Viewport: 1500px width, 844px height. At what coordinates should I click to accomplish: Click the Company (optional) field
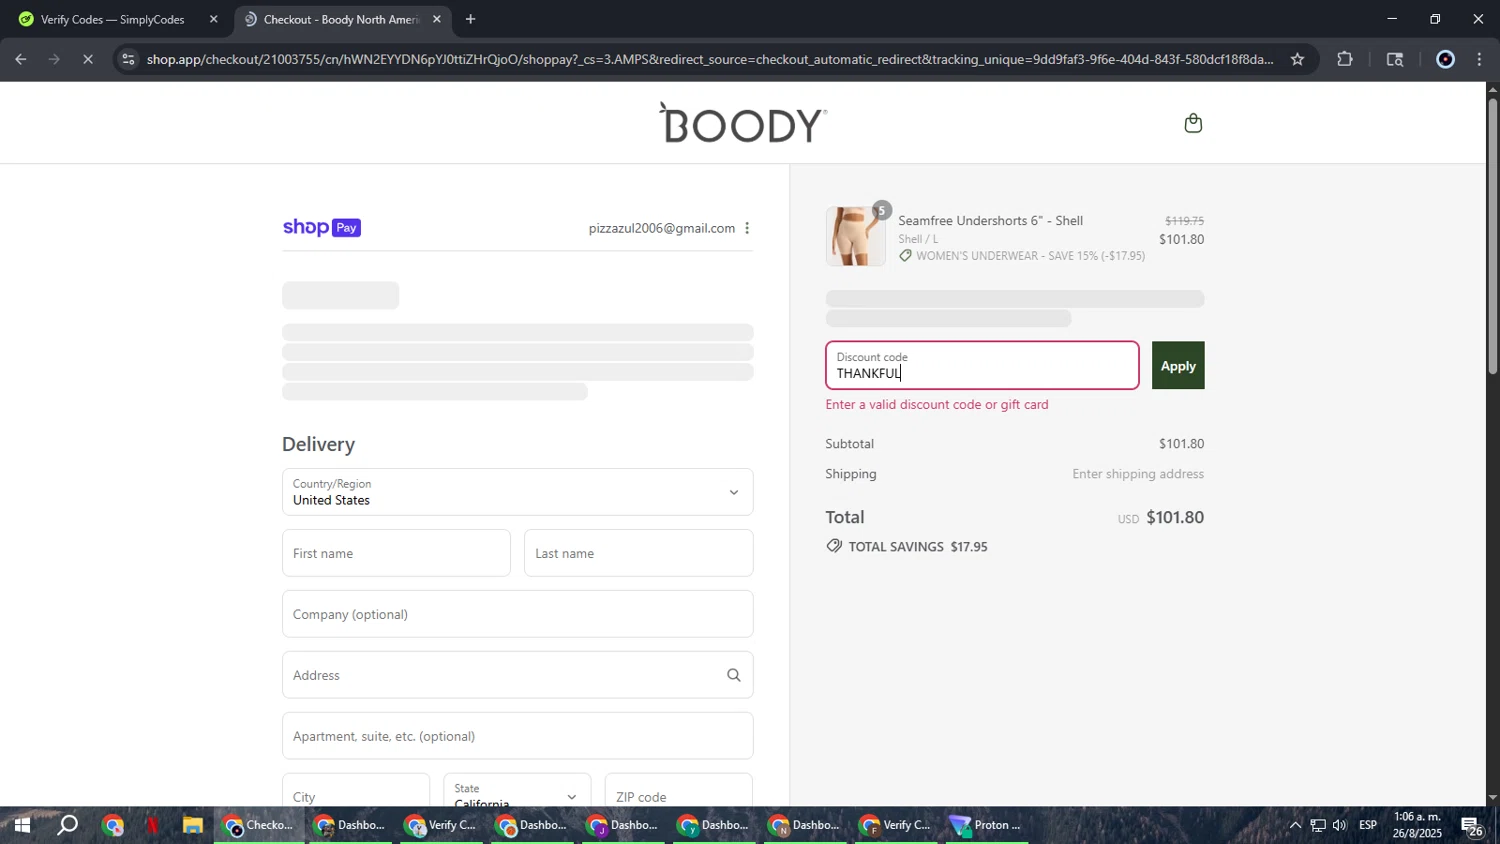point(517,614)
